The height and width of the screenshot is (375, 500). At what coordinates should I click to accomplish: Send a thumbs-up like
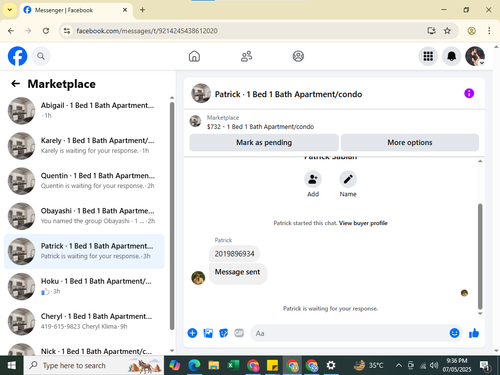[x=474, y=333]
